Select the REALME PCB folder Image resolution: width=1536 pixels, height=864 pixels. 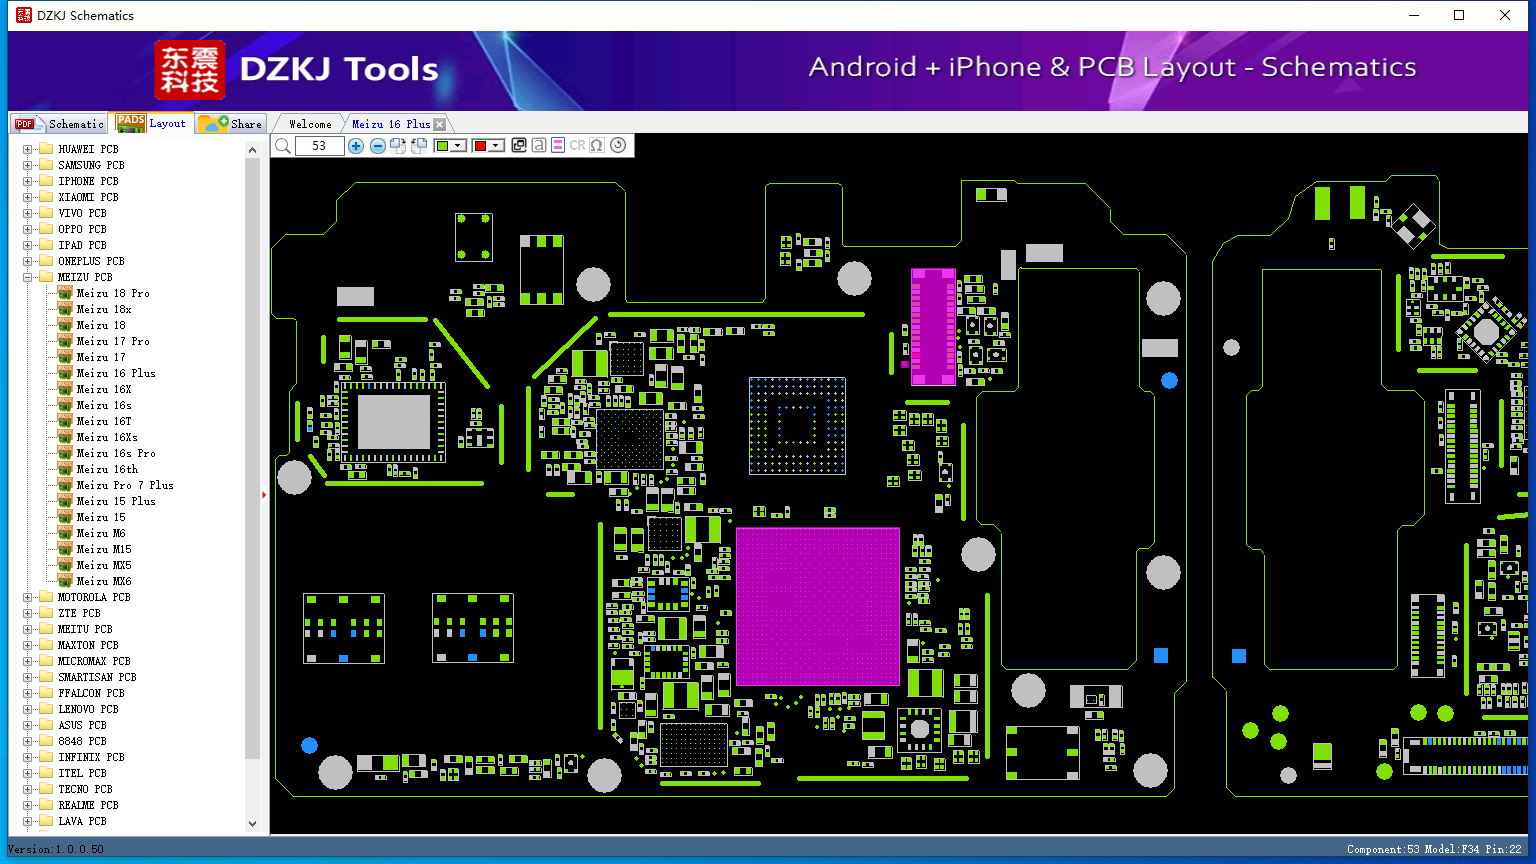pos(88,805)
